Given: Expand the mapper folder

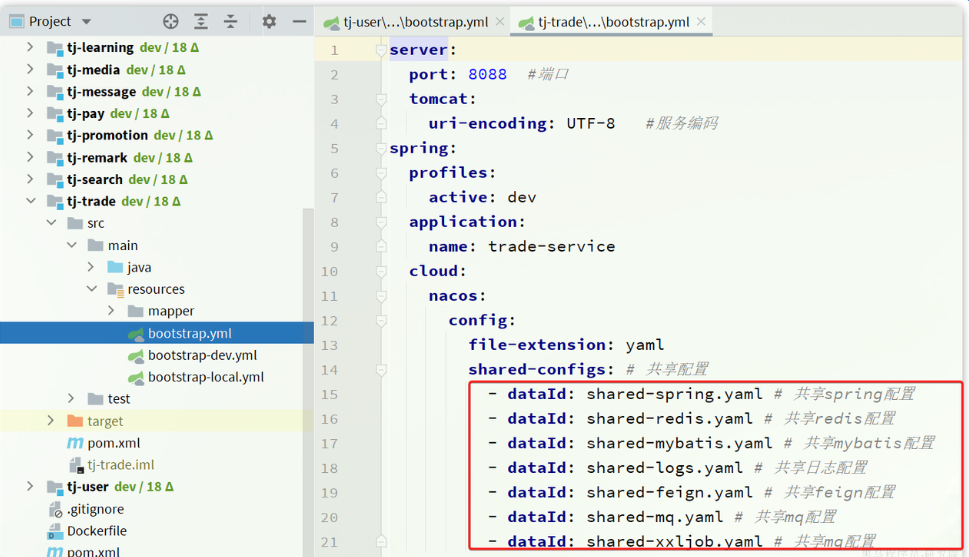Looking at the screenshot, I should pyautogui.click(x=111, y=310).
